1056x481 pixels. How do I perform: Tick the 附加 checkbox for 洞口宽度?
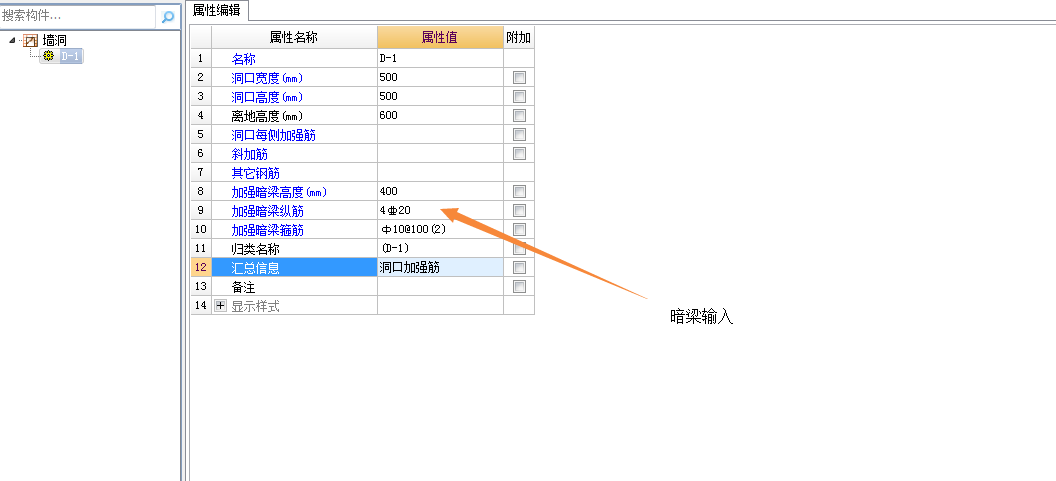coord(519,77)
